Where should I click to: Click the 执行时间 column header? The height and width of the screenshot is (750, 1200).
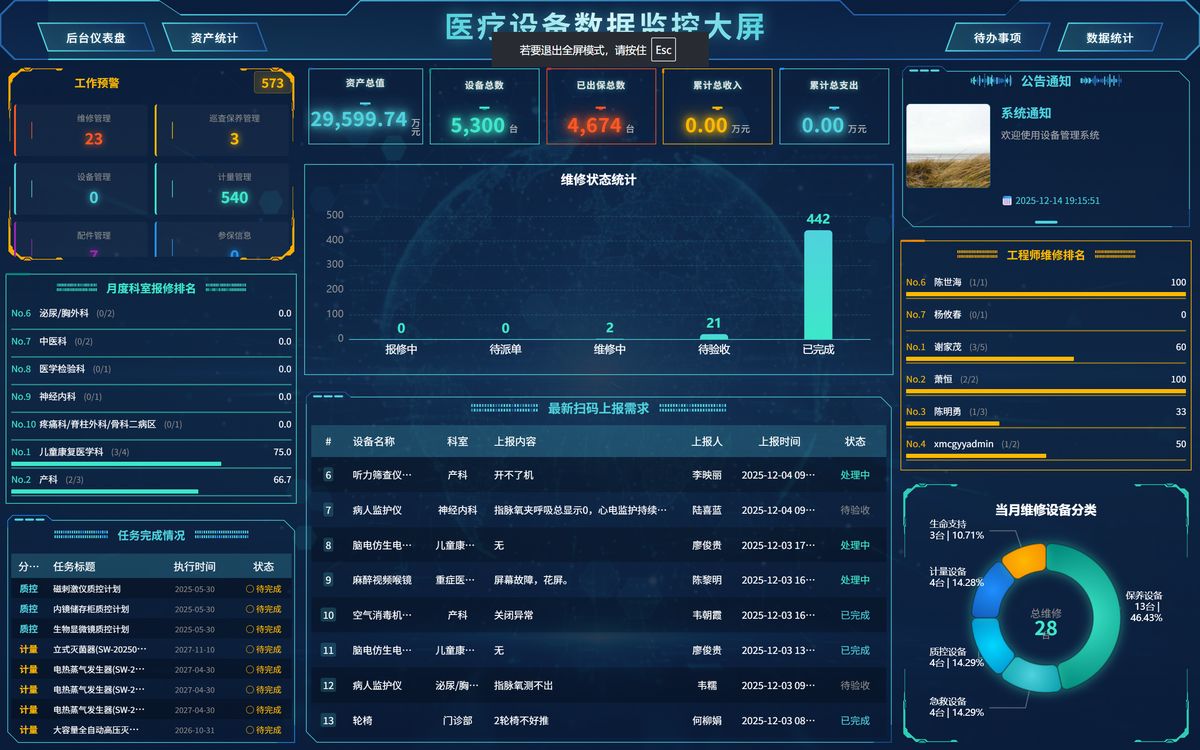(x=194, y=566)
